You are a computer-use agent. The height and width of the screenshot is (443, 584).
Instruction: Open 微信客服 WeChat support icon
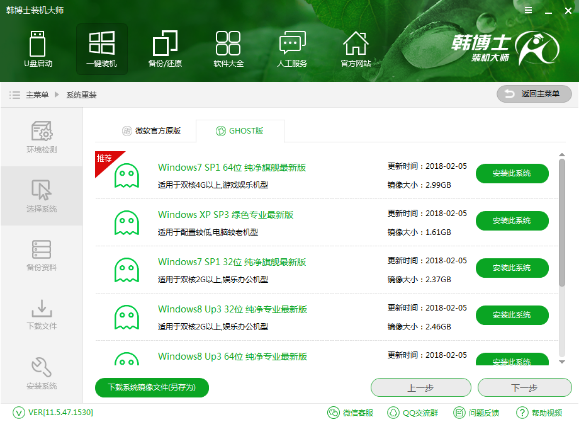pos(333,413)
